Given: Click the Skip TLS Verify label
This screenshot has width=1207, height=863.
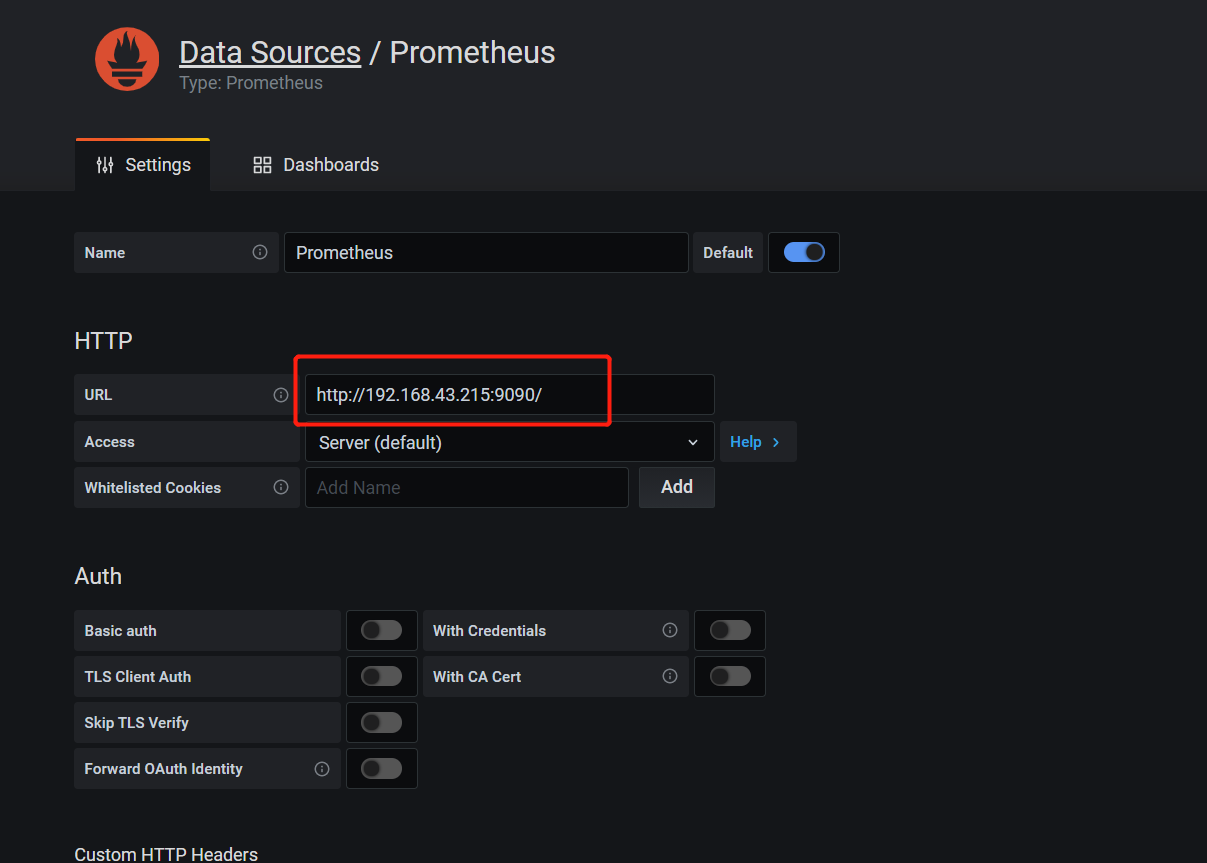Looking at the screenshot, I should tap(137, 723).
